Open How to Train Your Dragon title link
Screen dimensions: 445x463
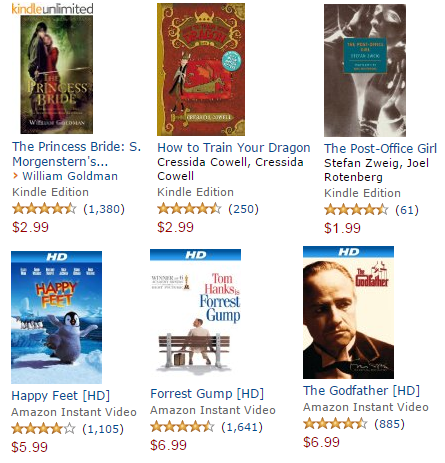[x=234, y=147]
